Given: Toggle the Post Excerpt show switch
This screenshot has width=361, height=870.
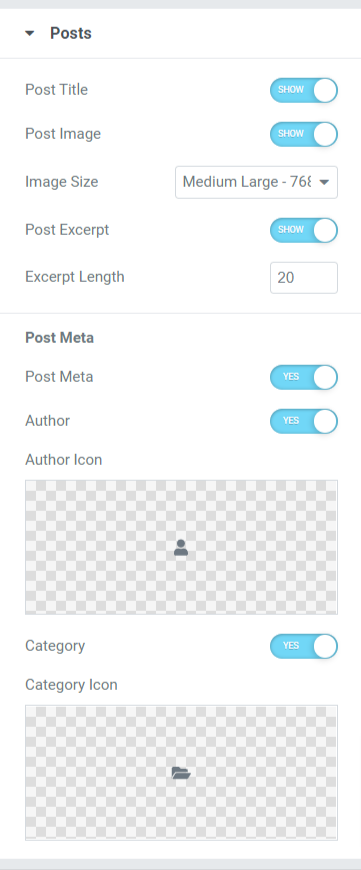Looking at the screenshot, I should [x=304, y=230].
